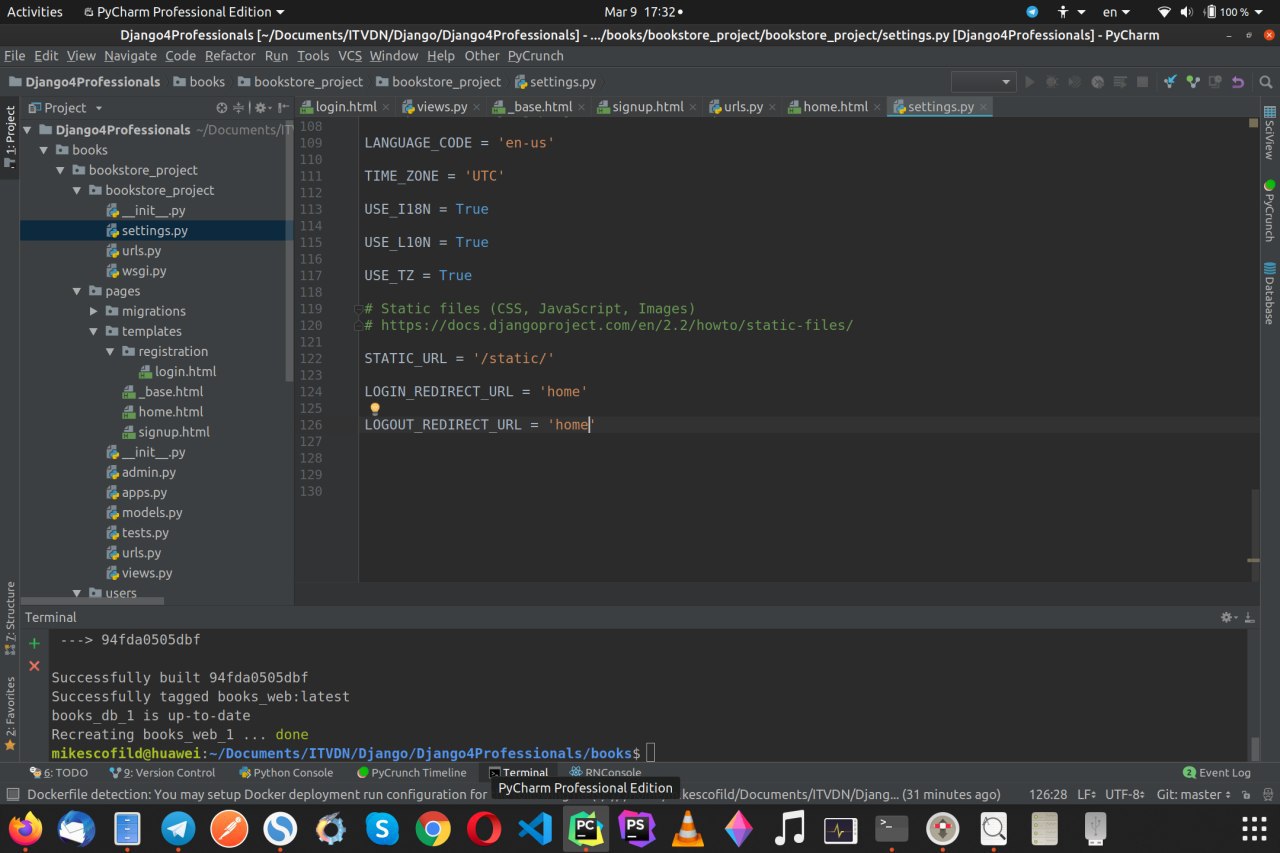Open Telegram from the dock
The image size is (1280, 853).
(179, 828)
